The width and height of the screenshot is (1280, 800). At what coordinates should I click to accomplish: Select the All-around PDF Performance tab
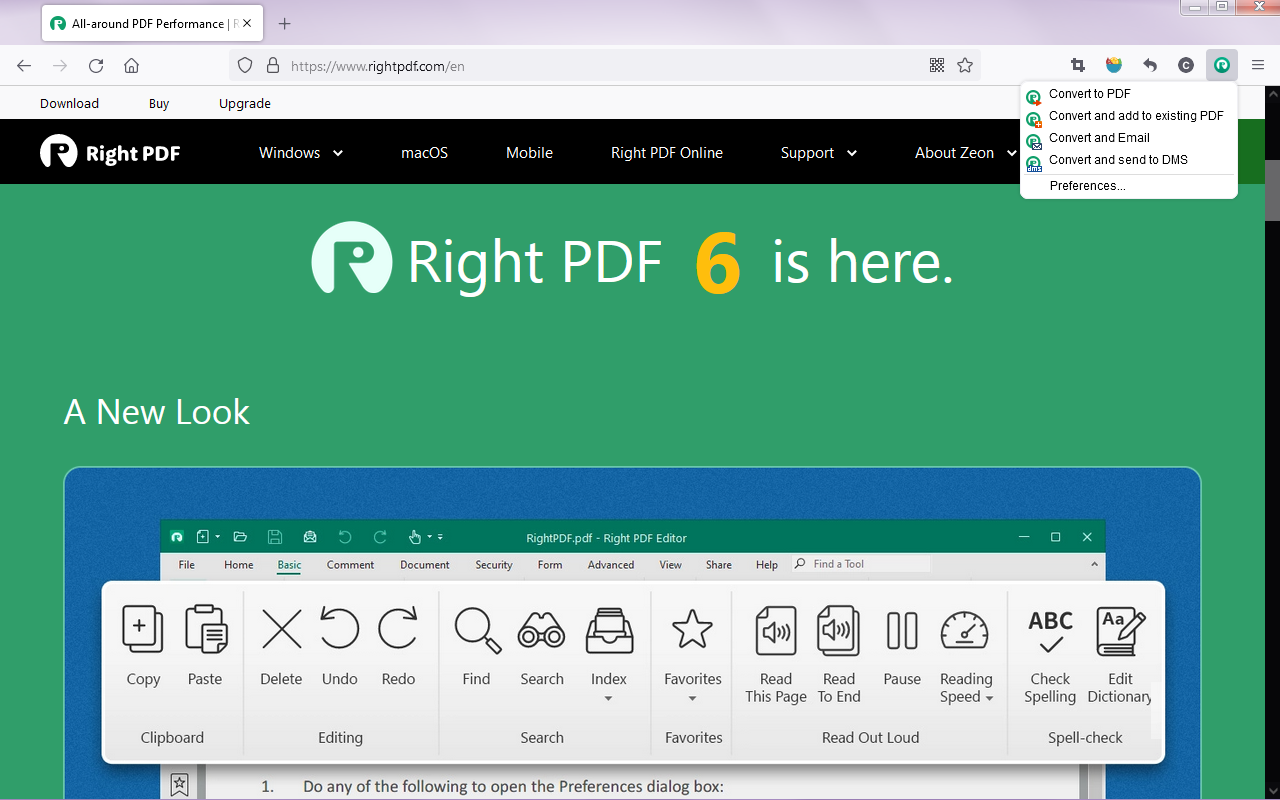click(153, 23)
